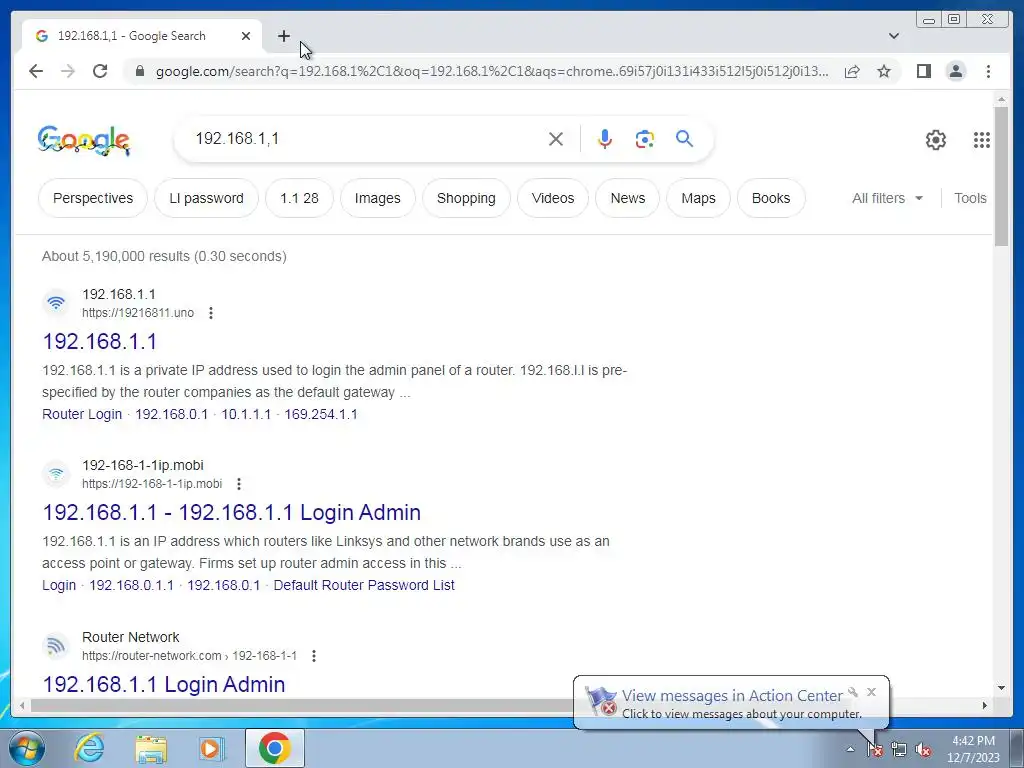
Task: Bookmark this page with the star icon
Action: (884, 71)
